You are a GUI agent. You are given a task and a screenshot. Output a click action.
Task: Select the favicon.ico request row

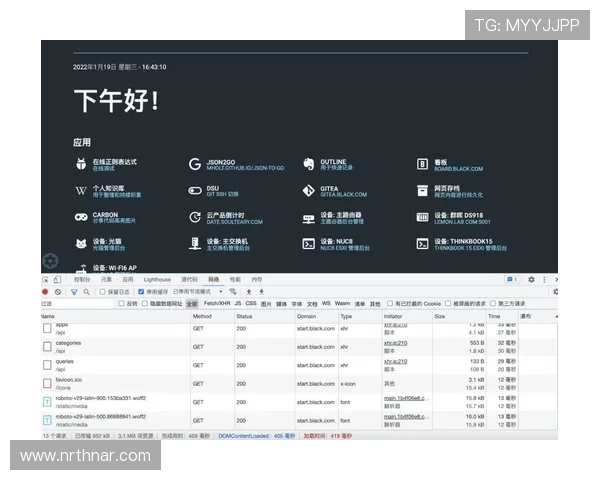299,384
